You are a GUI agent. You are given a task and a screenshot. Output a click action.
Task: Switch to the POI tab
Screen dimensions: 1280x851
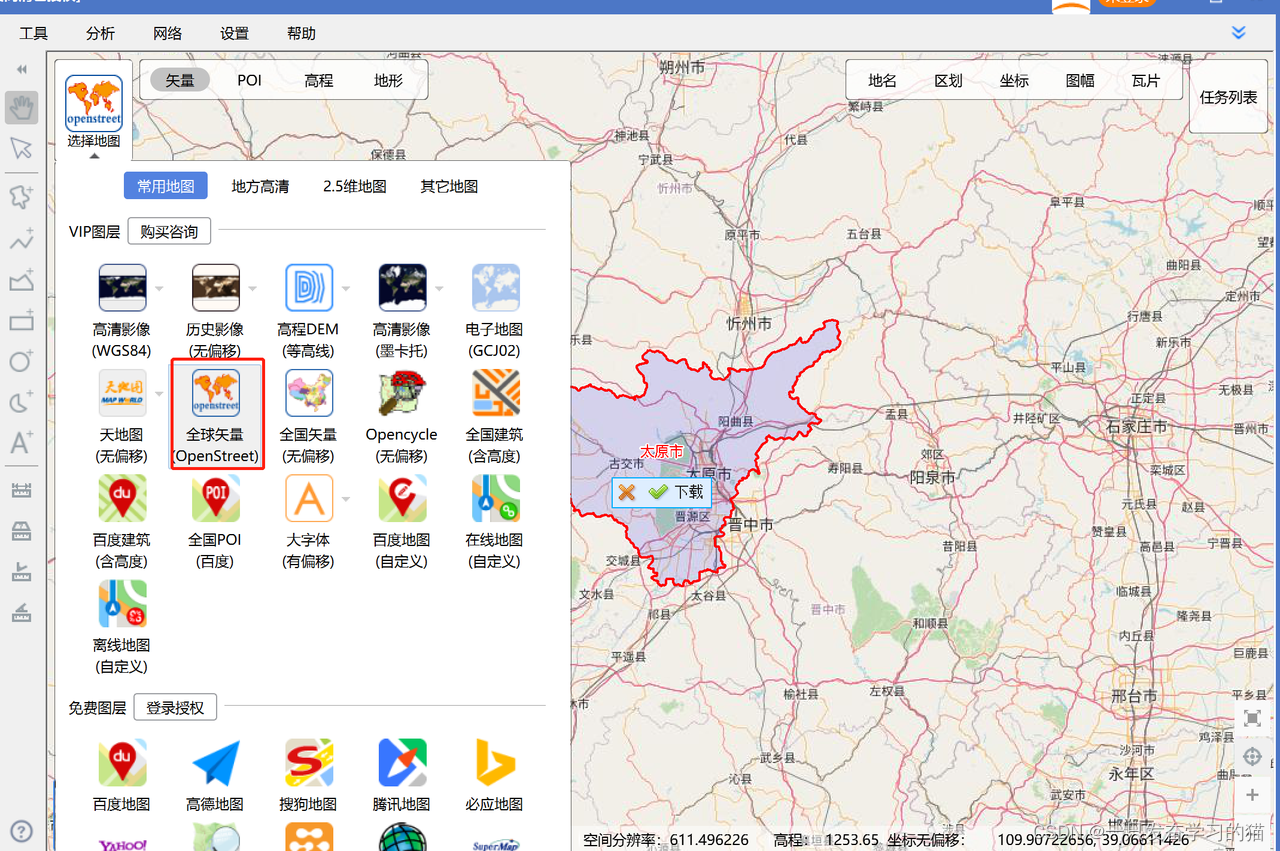248,80
